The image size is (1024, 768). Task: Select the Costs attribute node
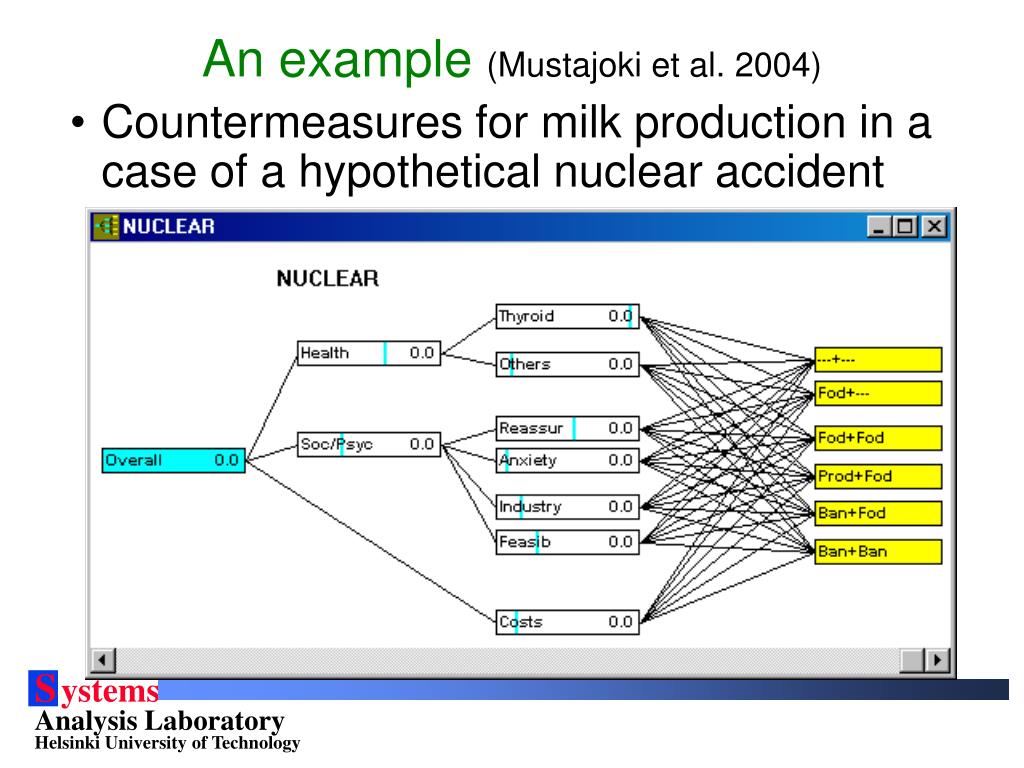(568, 622)
